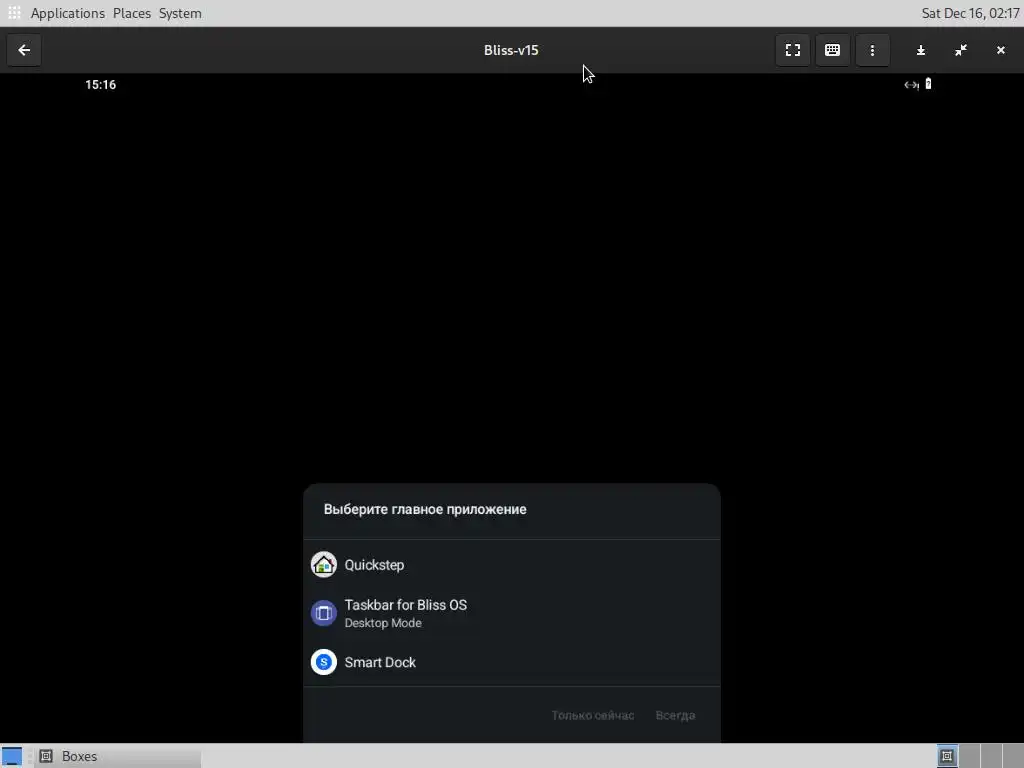Image resolution: width=1024 pixels, height=768 pixels.
Task: Click the download arrow icon in header
Action: coord(921,50)
